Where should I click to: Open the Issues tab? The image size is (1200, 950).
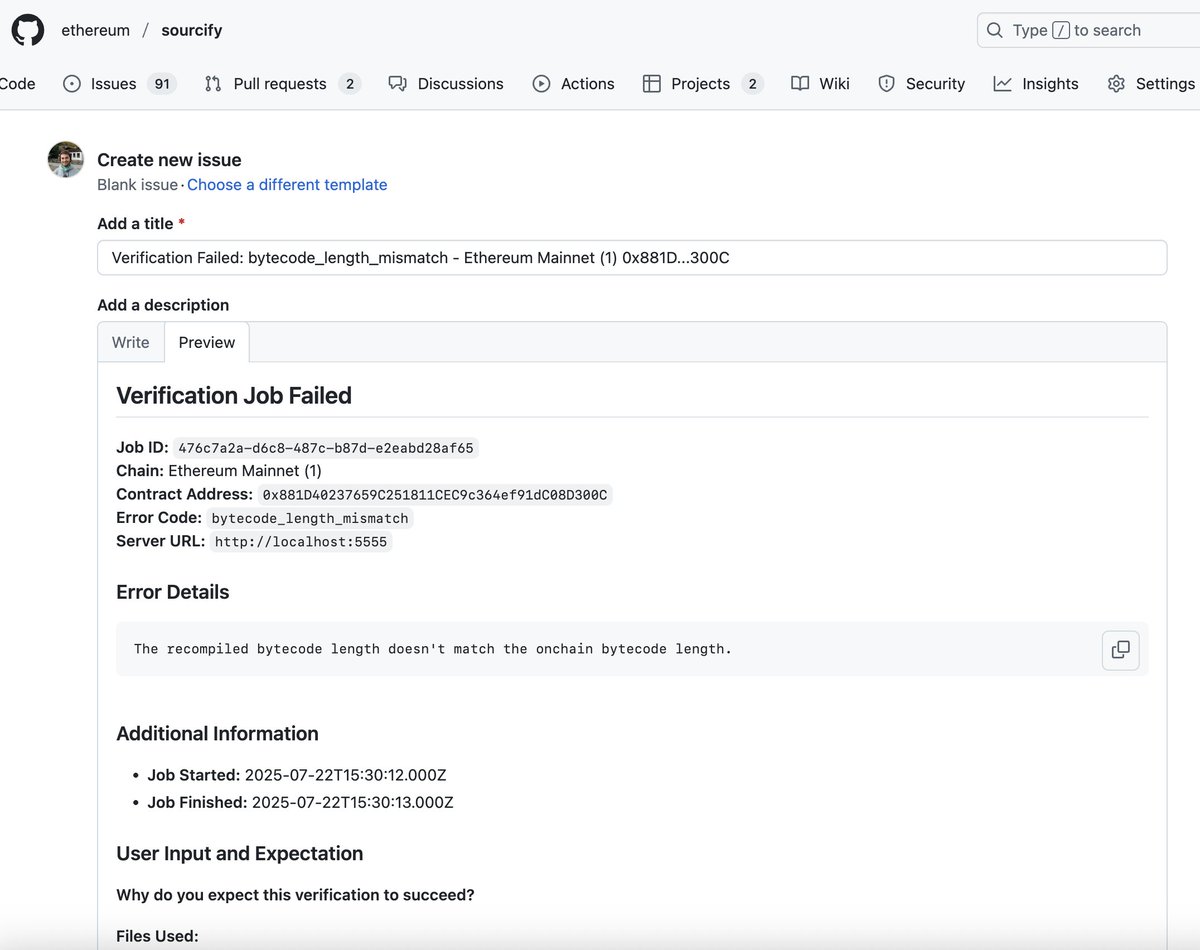(x=119, y=84)
